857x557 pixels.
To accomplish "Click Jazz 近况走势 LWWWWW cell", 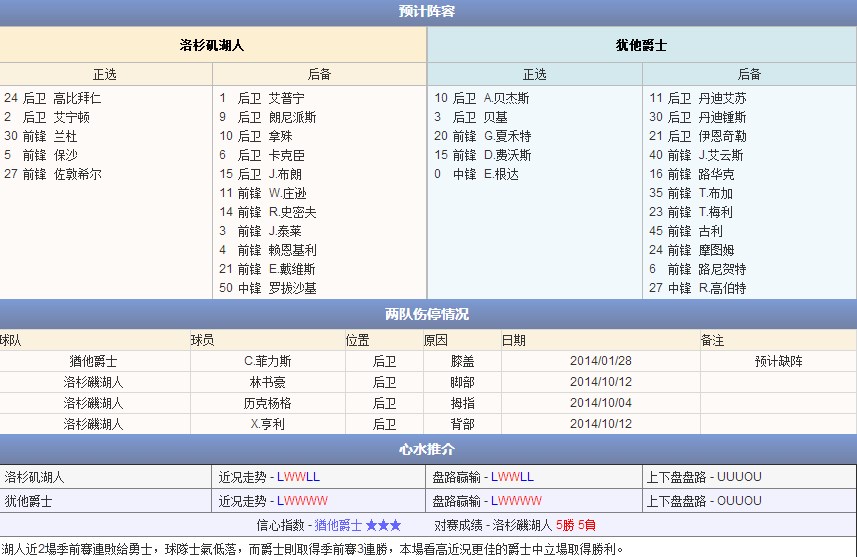I will pyautogui.click(x=318, y=501).
